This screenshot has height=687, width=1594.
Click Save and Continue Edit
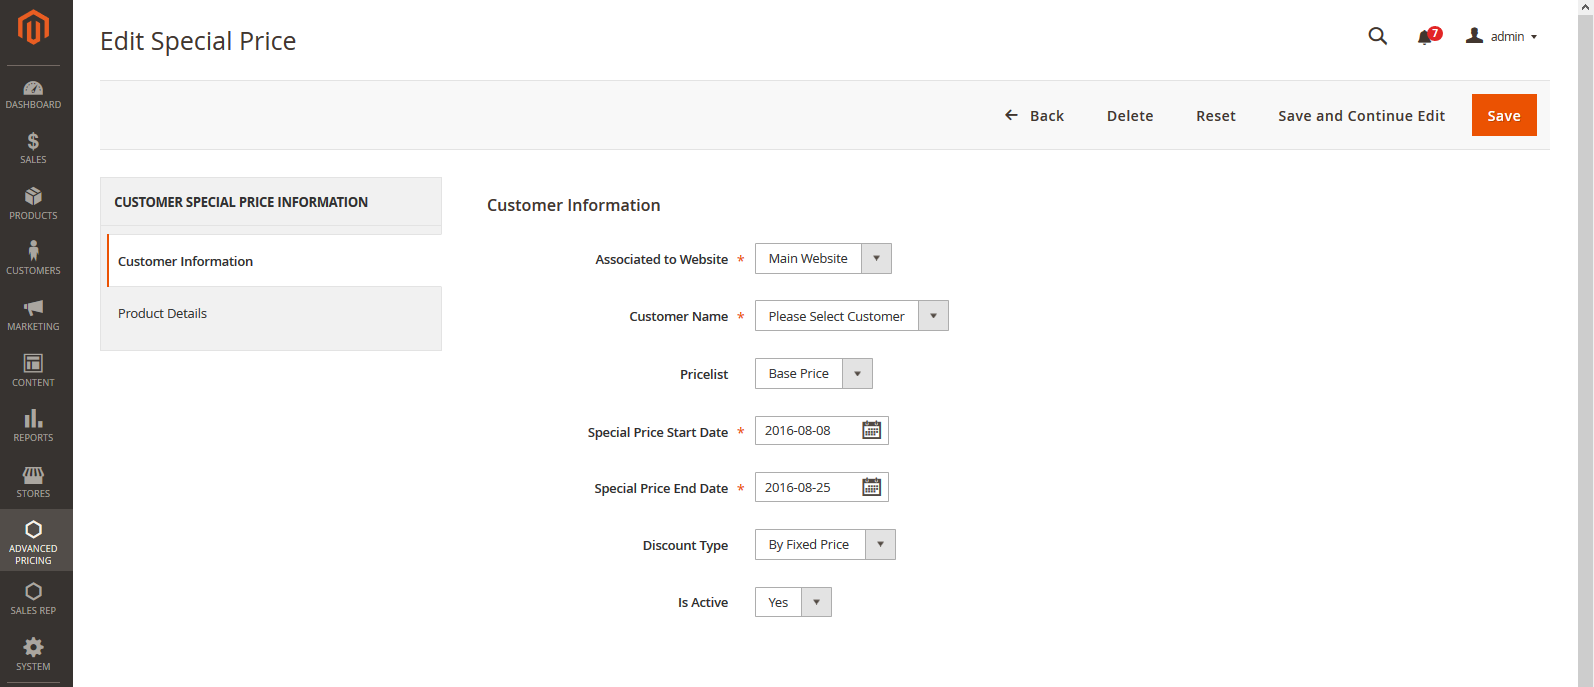pyautogui.click(x=1361, y=116)
